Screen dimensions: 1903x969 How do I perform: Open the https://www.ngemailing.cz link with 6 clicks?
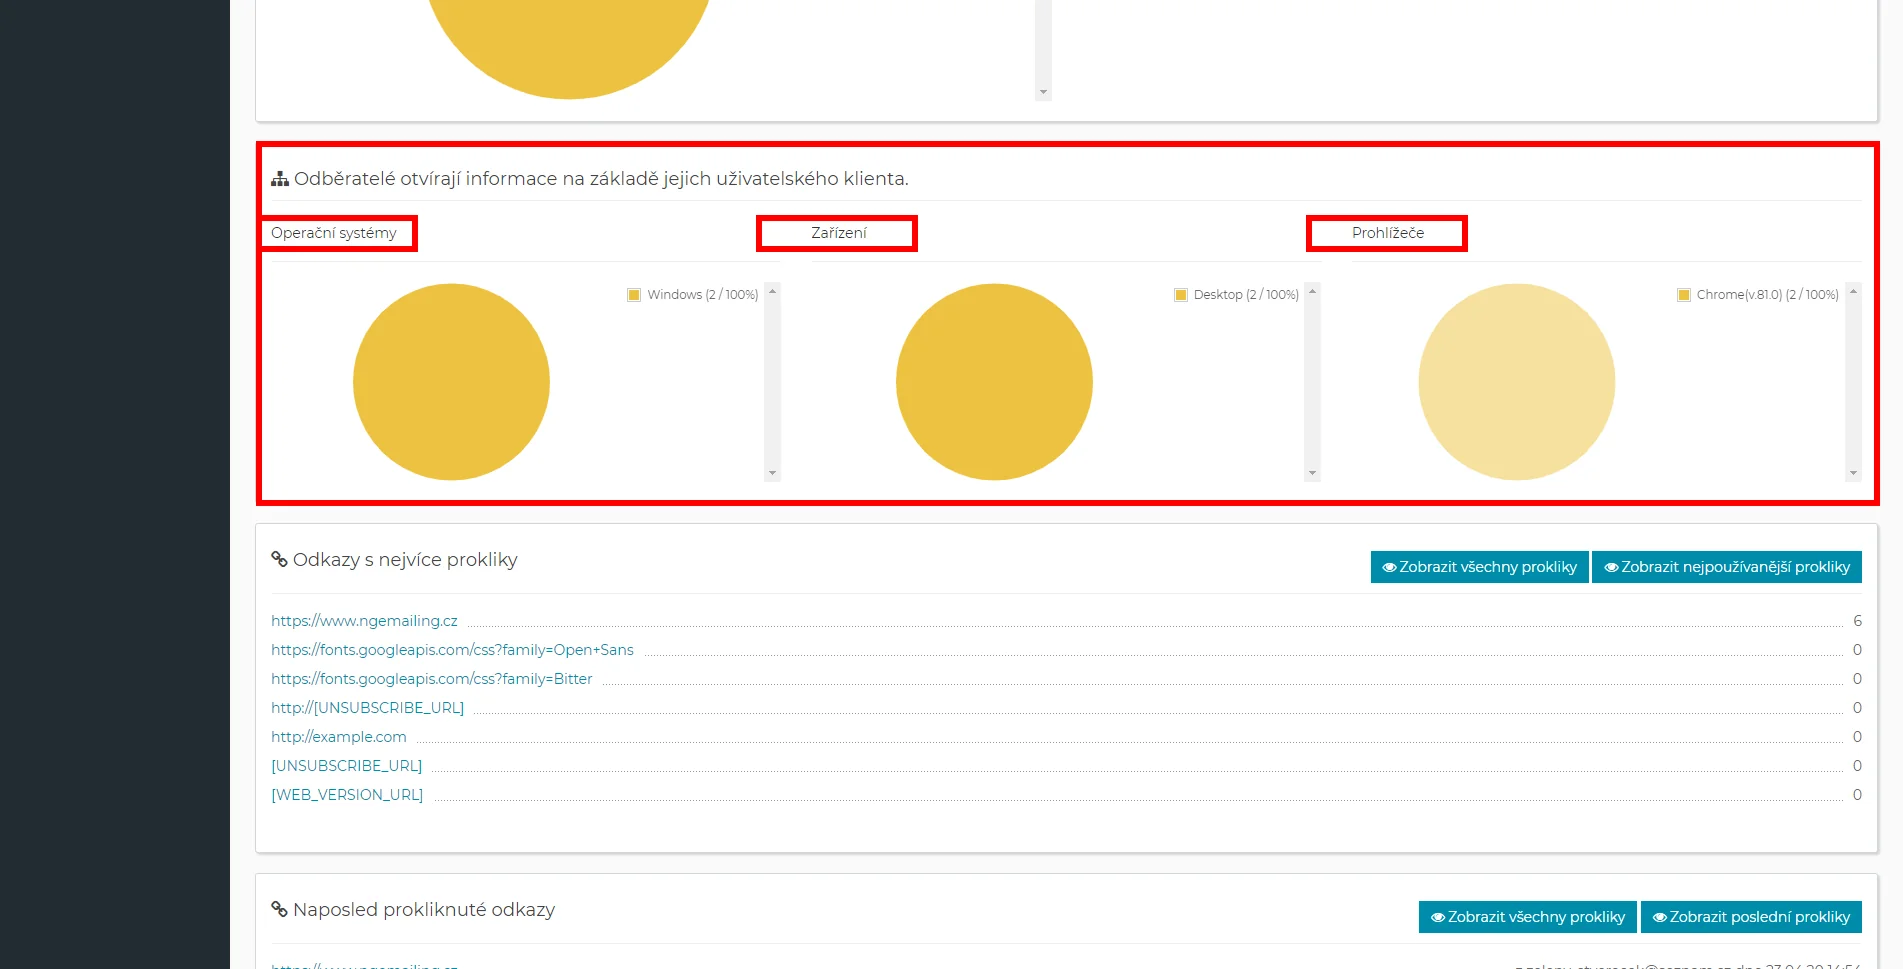[x=364, y=621]
